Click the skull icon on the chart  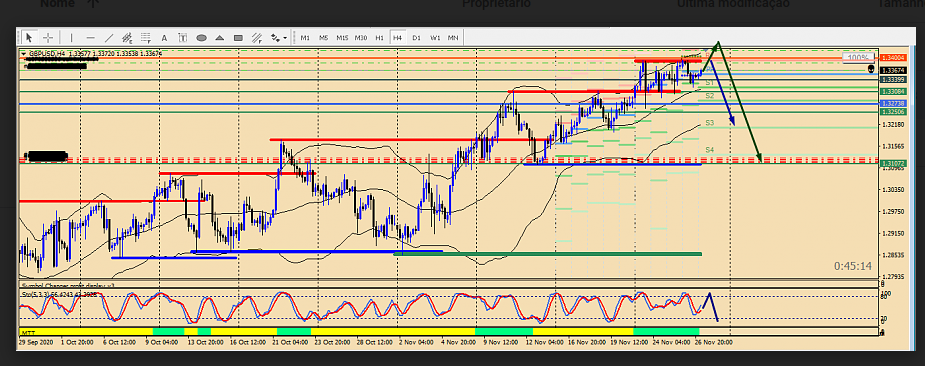click(x=872, y=69)
